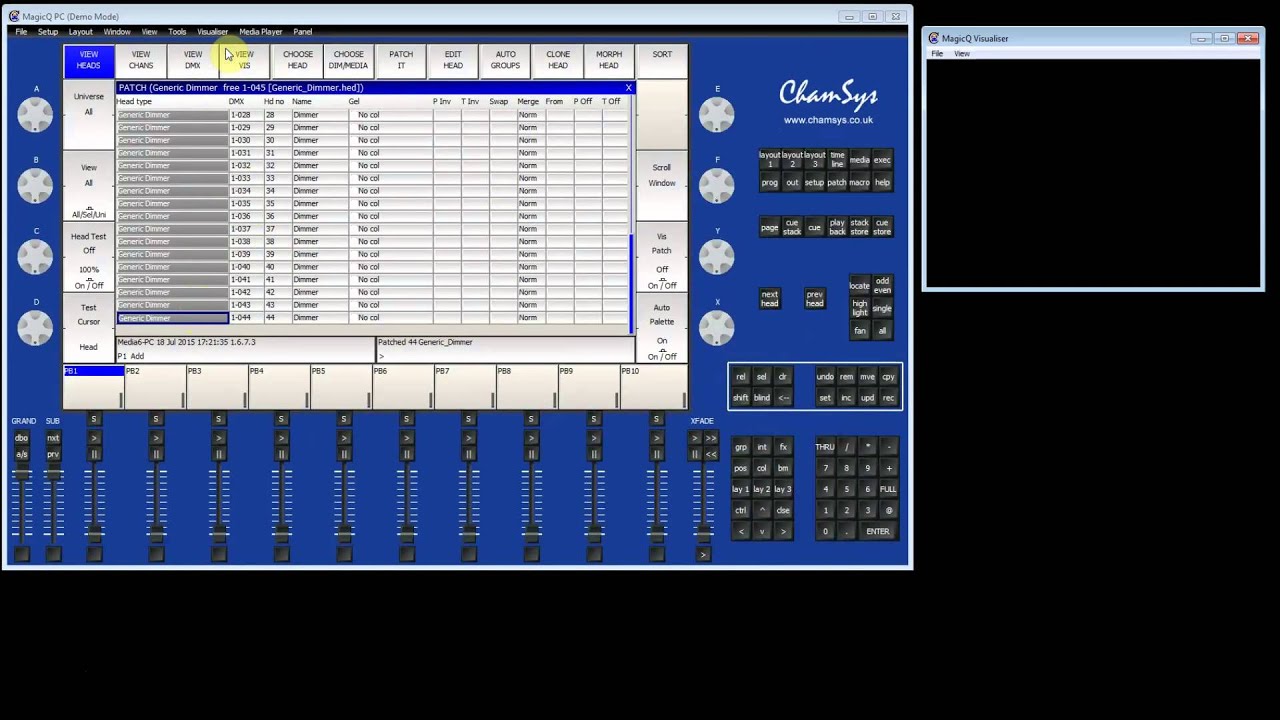This screenshot has height=720, width=1280.
Task: Click encoder wheel X
Action: [x=716, y=328]
